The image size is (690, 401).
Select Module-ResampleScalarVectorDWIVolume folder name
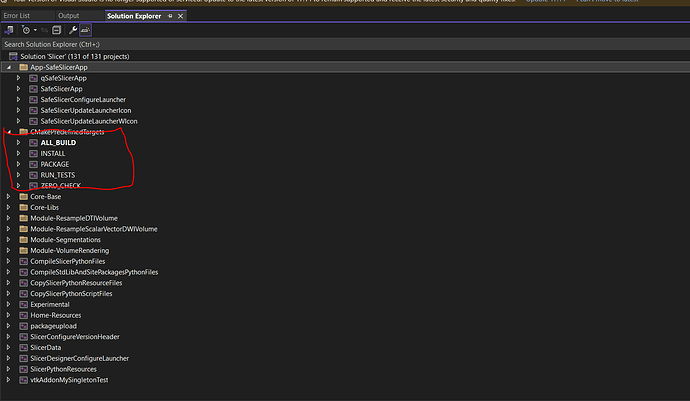(x=94, y=229)
